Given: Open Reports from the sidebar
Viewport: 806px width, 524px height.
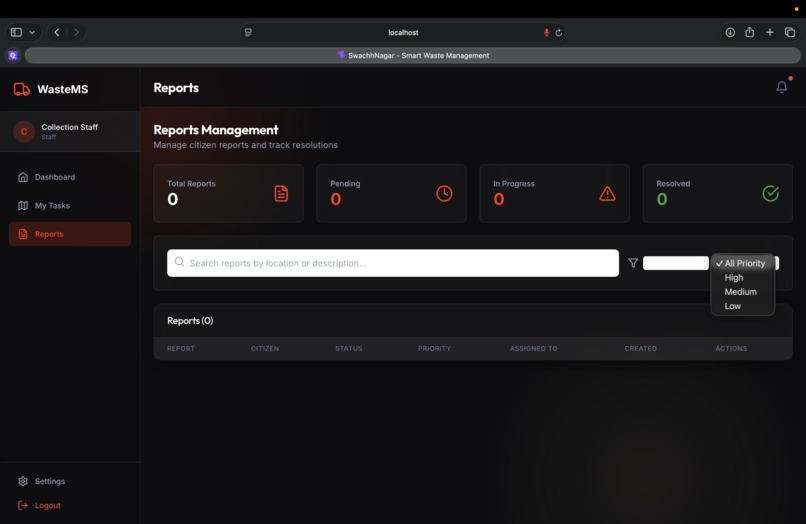Looking at the screenshot, I should (x=70, y=234).
